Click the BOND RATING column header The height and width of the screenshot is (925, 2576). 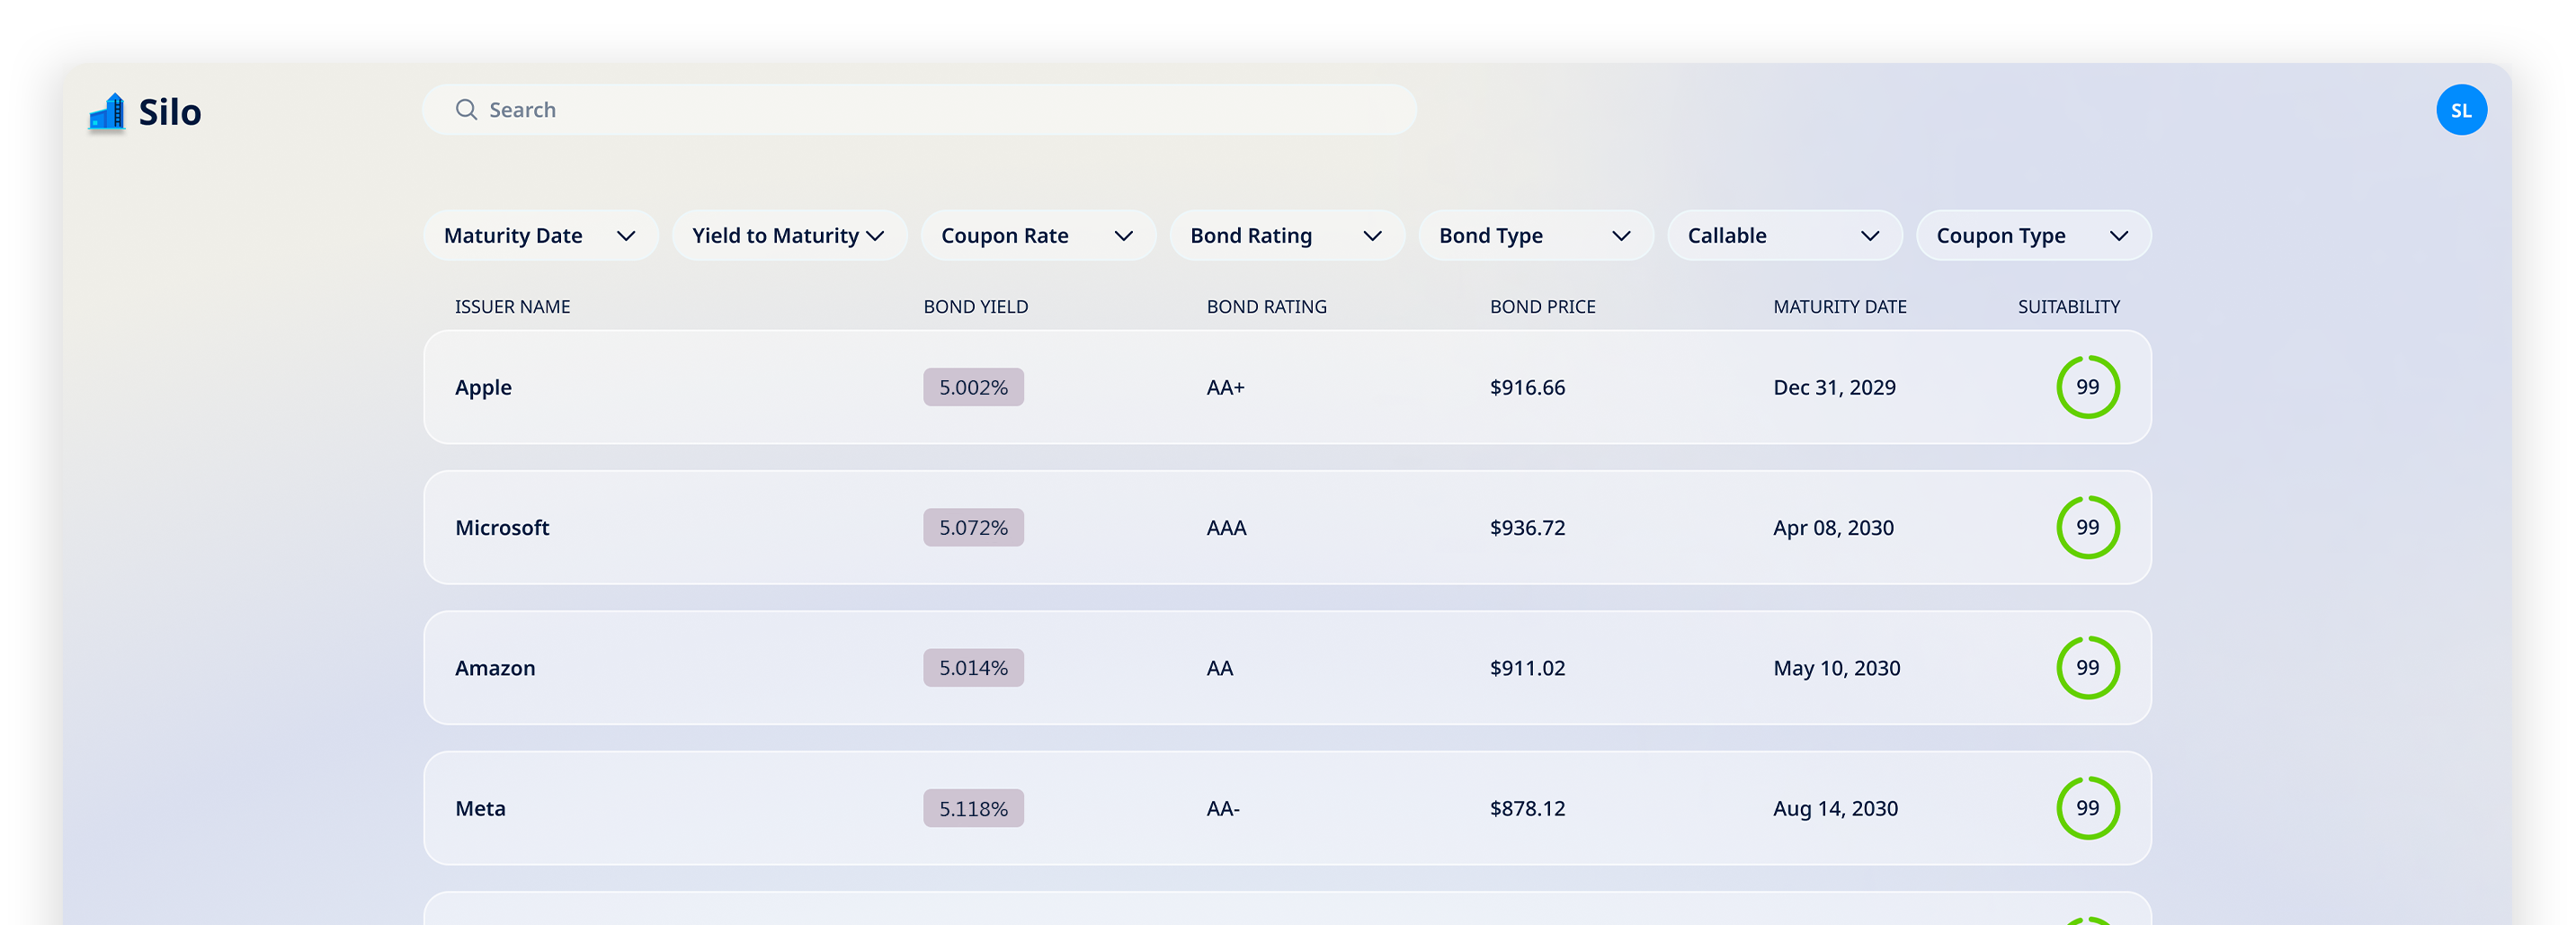[1266, 307]
